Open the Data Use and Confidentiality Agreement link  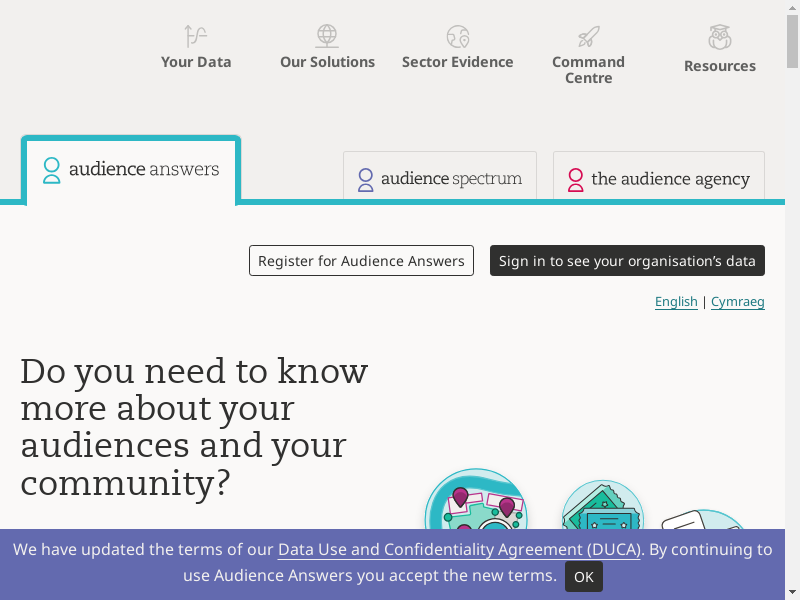coord(460,550)
